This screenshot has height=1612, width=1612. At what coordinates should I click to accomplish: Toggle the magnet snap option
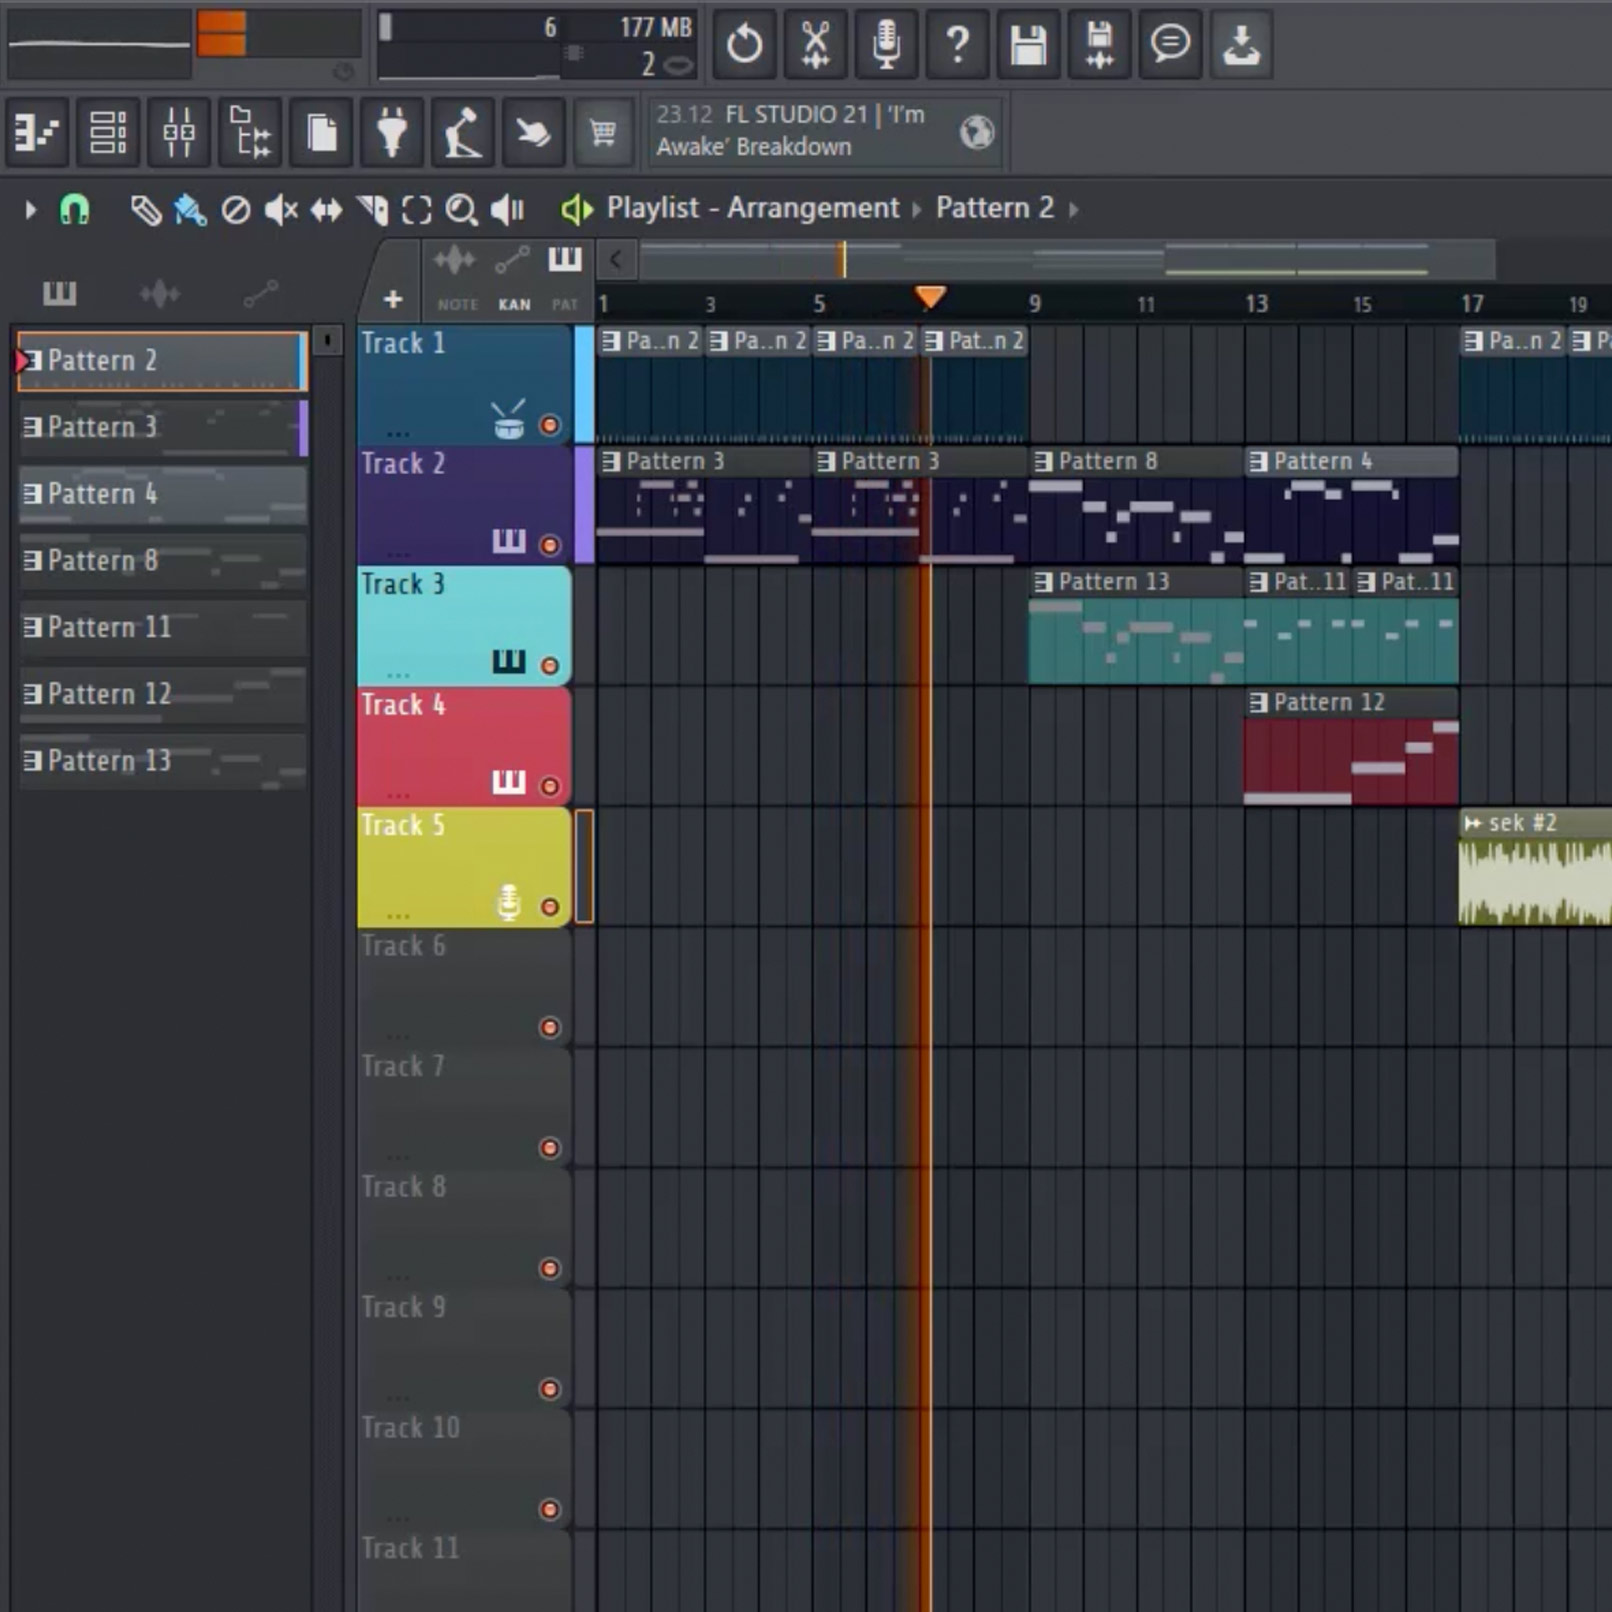[74, 210]
